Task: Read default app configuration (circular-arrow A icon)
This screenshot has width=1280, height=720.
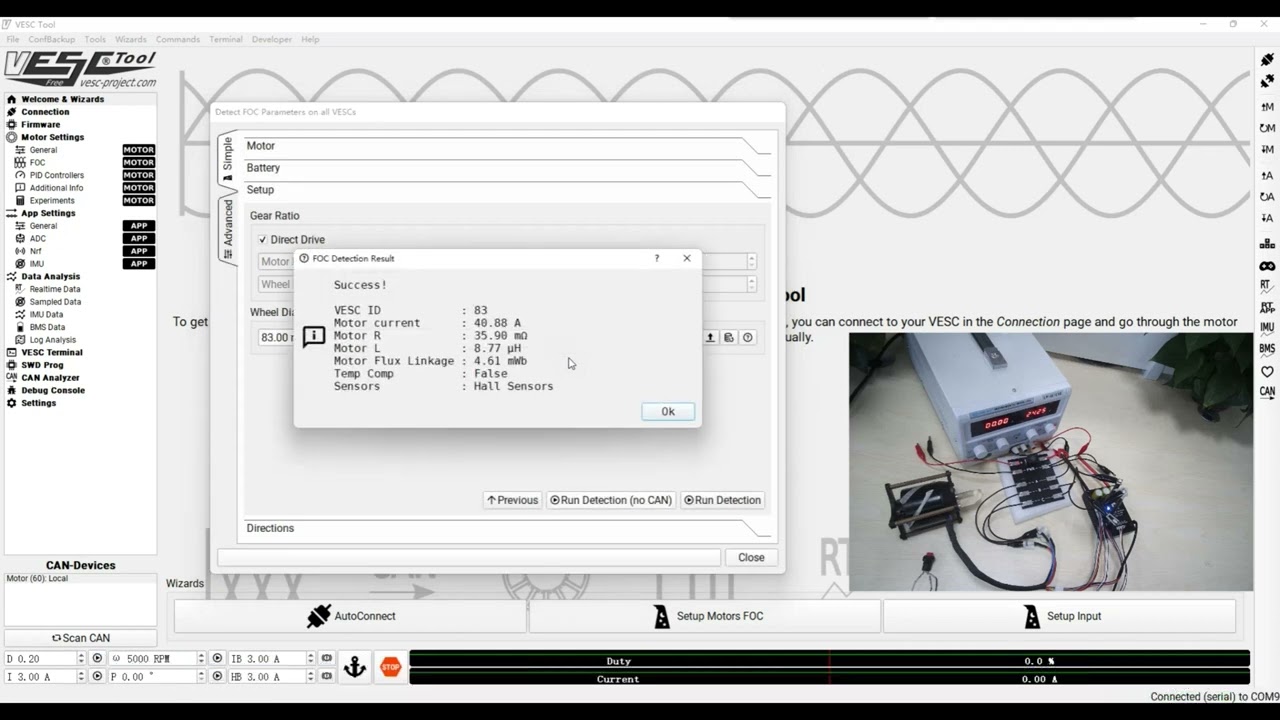Action: click(x=1267, y=197)
